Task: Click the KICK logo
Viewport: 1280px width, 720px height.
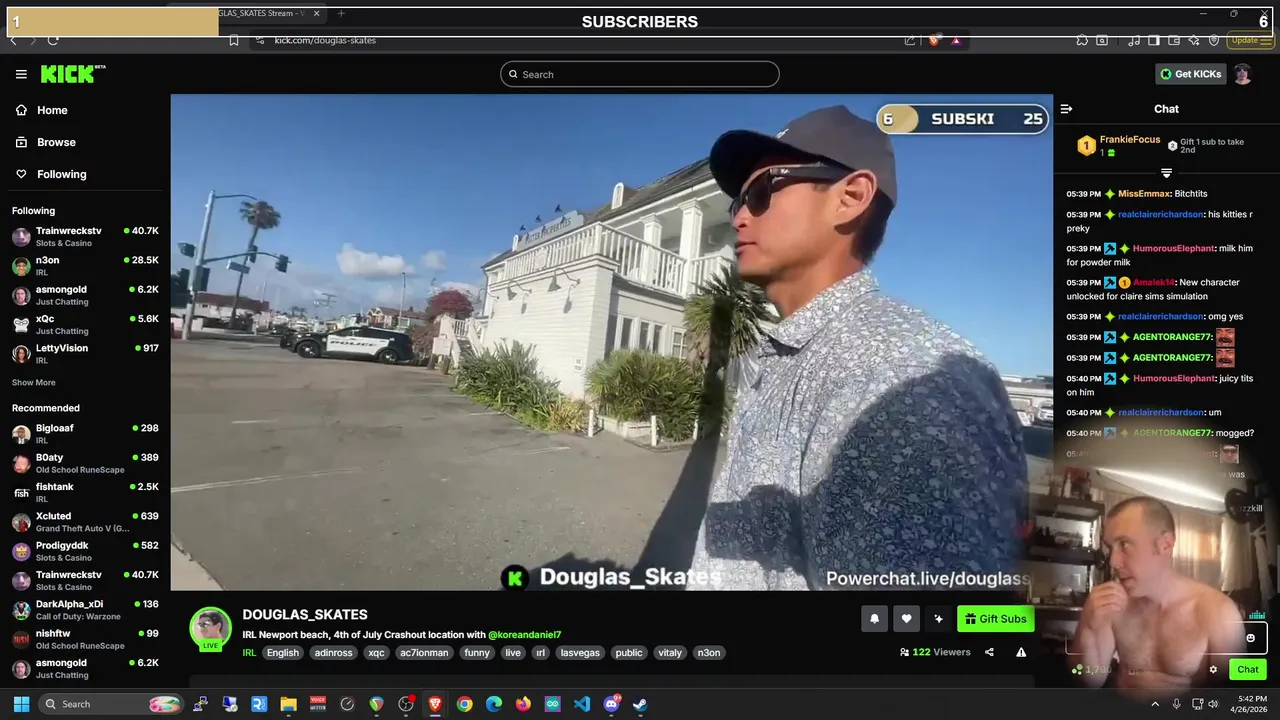Action: (73, 74)
